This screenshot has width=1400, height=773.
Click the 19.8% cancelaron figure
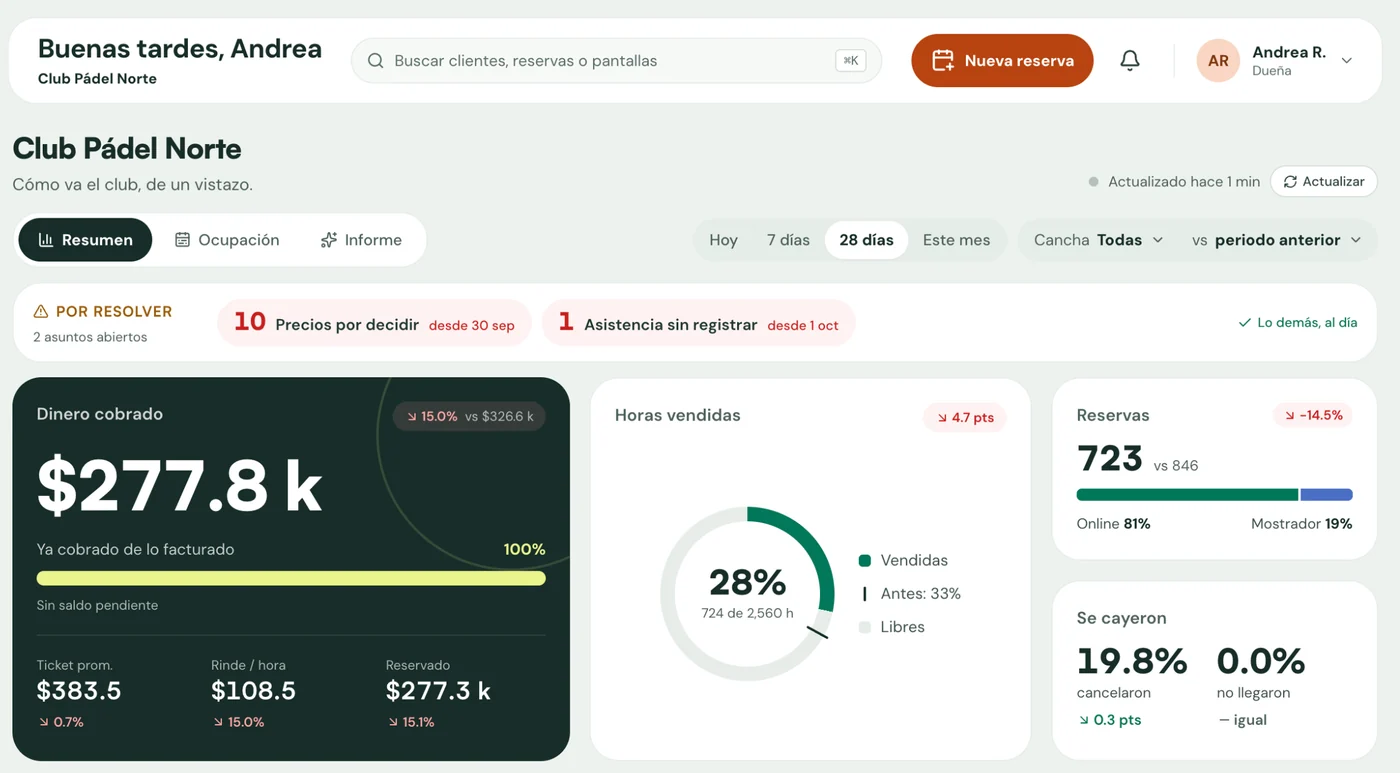click(1132, 661)
